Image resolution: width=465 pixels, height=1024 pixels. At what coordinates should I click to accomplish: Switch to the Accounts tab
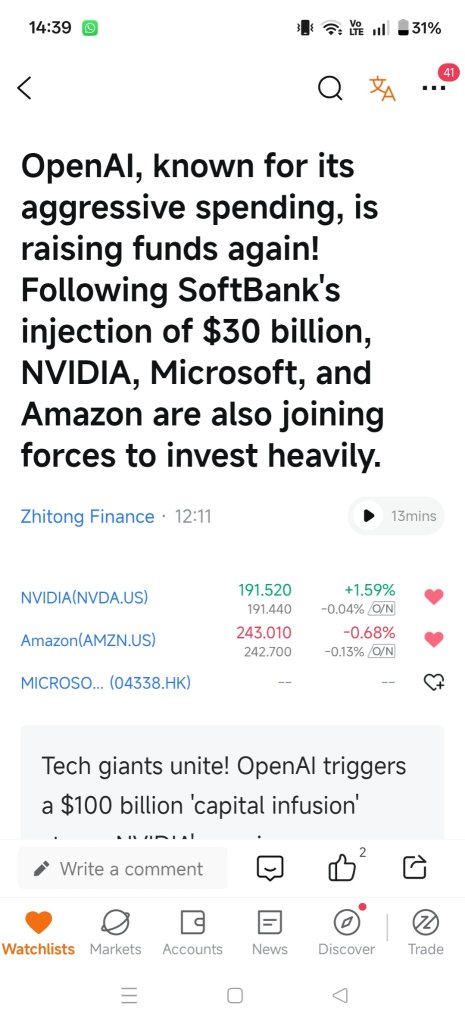[193, 933]
